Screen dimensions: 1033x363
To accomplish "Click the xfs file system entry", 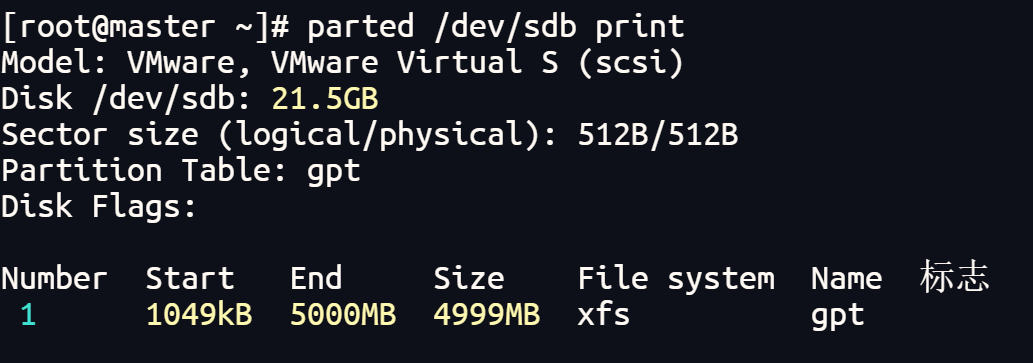I will click(604, 315).
